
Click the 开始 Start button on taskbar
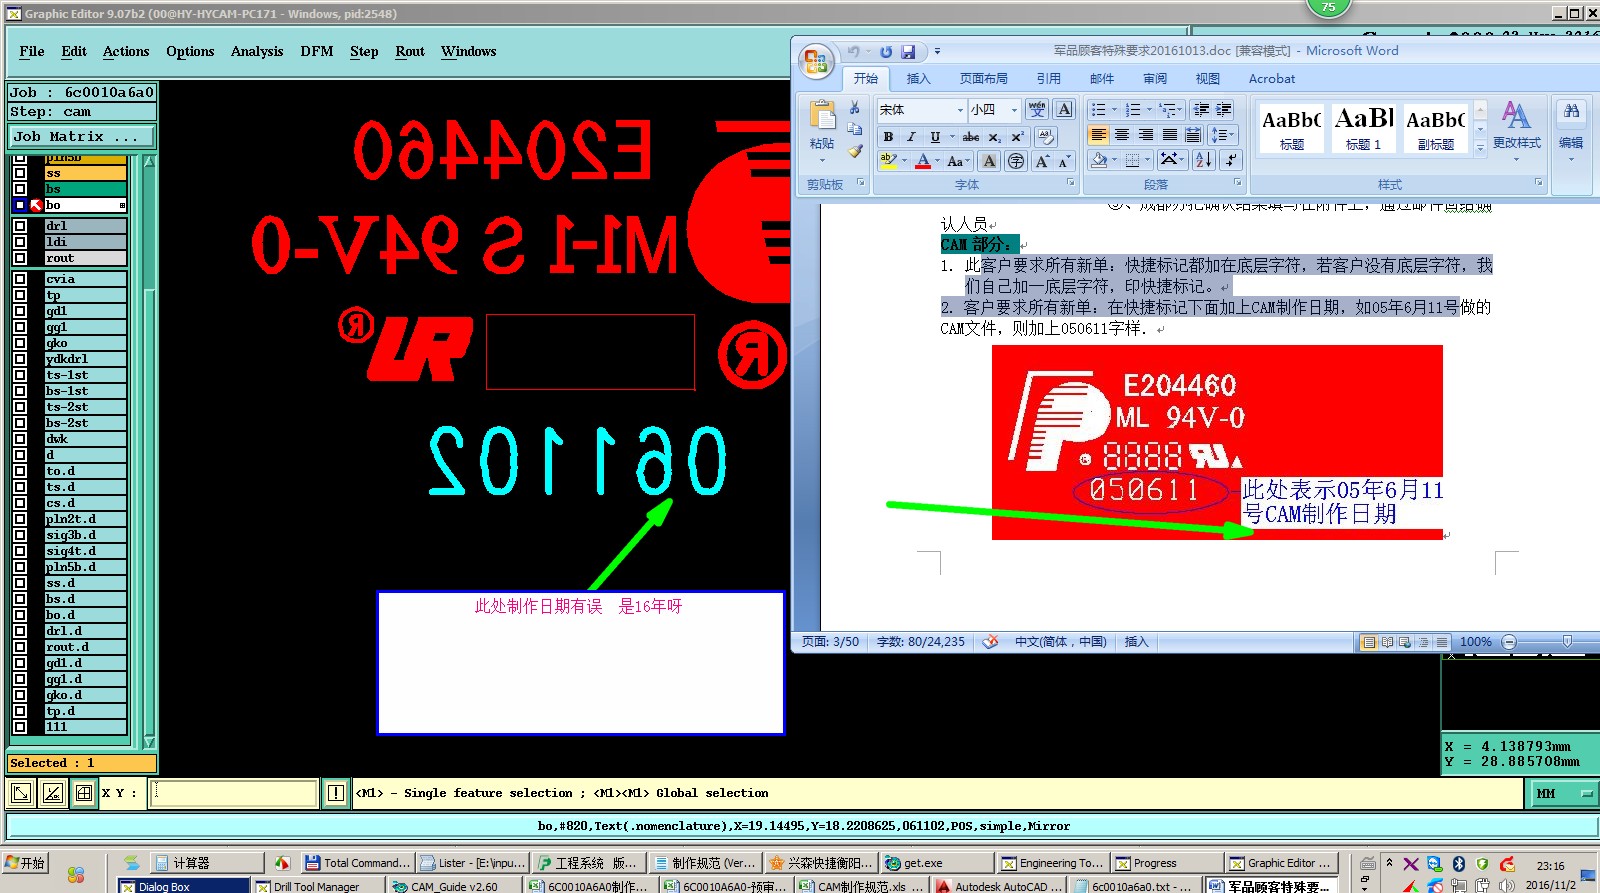click(27, 863)
